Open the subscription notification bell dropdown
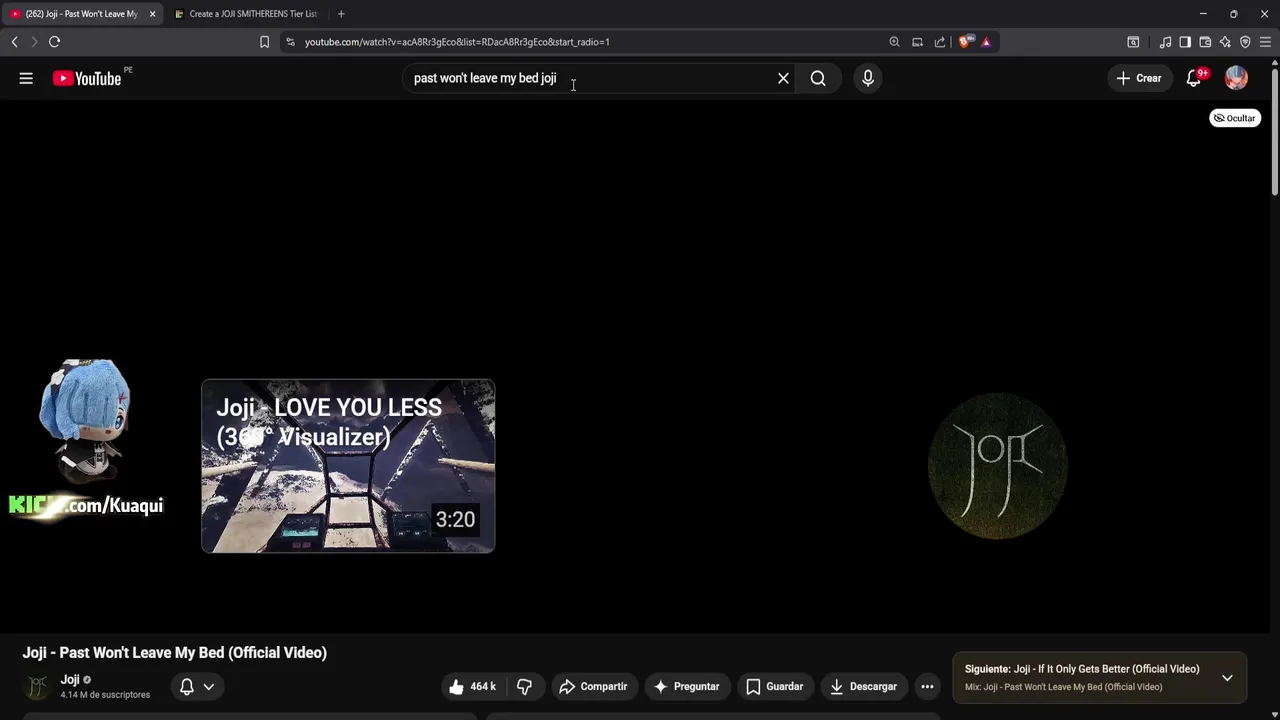This screenshot has width=1280, height=720. point(197,686)
